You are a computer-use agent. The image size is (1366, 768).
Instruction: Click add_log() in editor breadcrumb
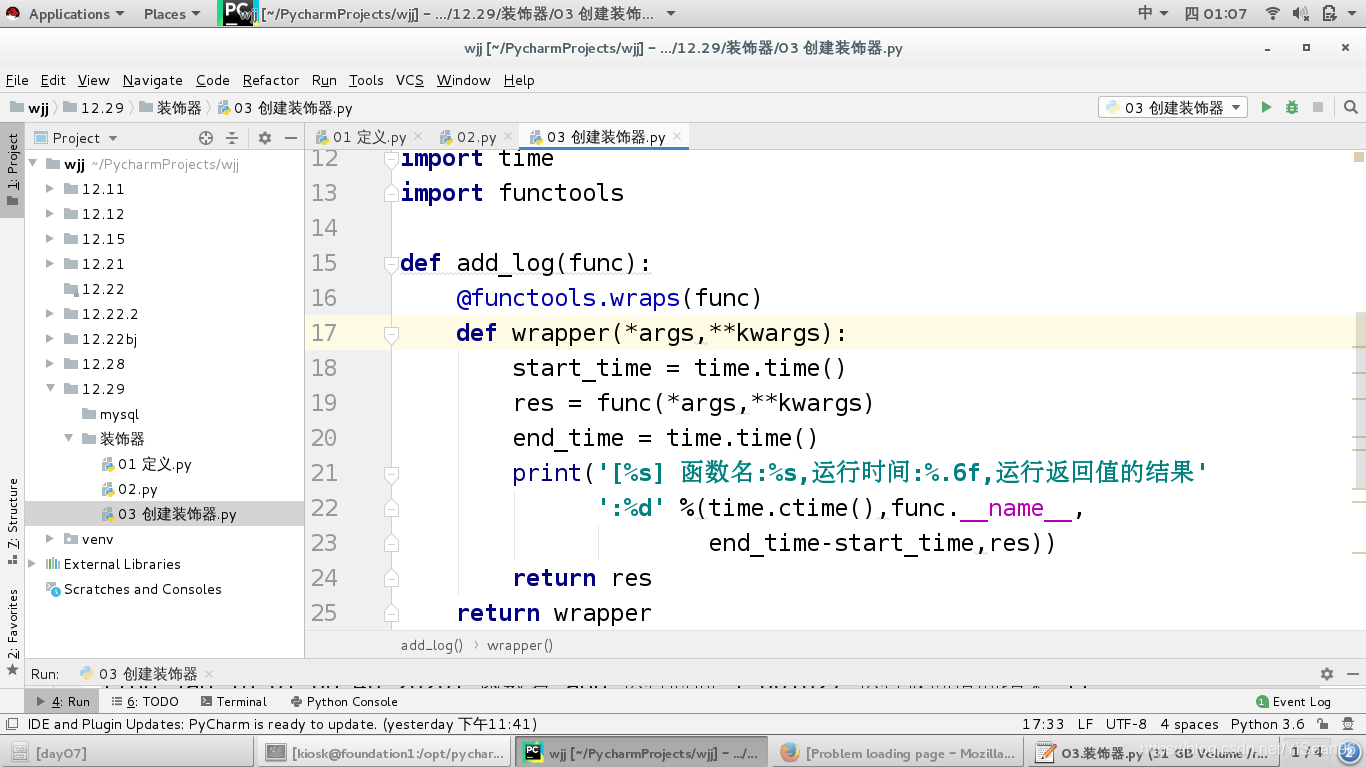click(x=432, y=645)
